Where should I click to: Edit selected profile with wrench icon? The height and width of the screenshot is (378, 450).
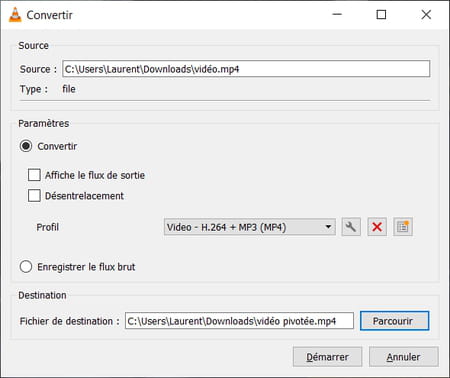pyautogui.click(x=351, y=227)
